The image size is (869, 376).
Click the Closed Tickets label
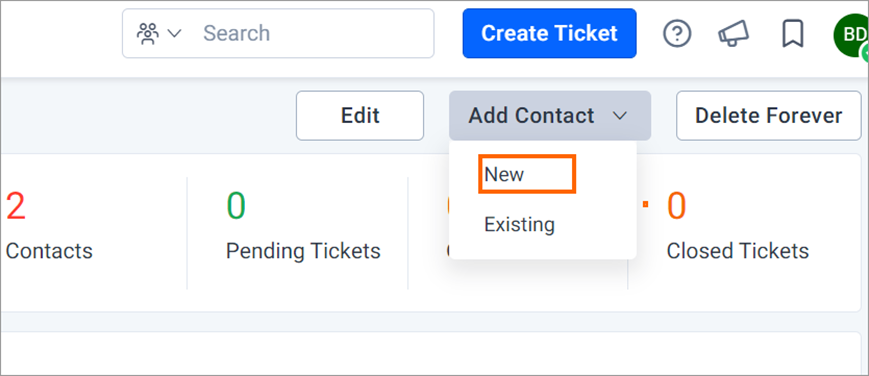[738, 251]
